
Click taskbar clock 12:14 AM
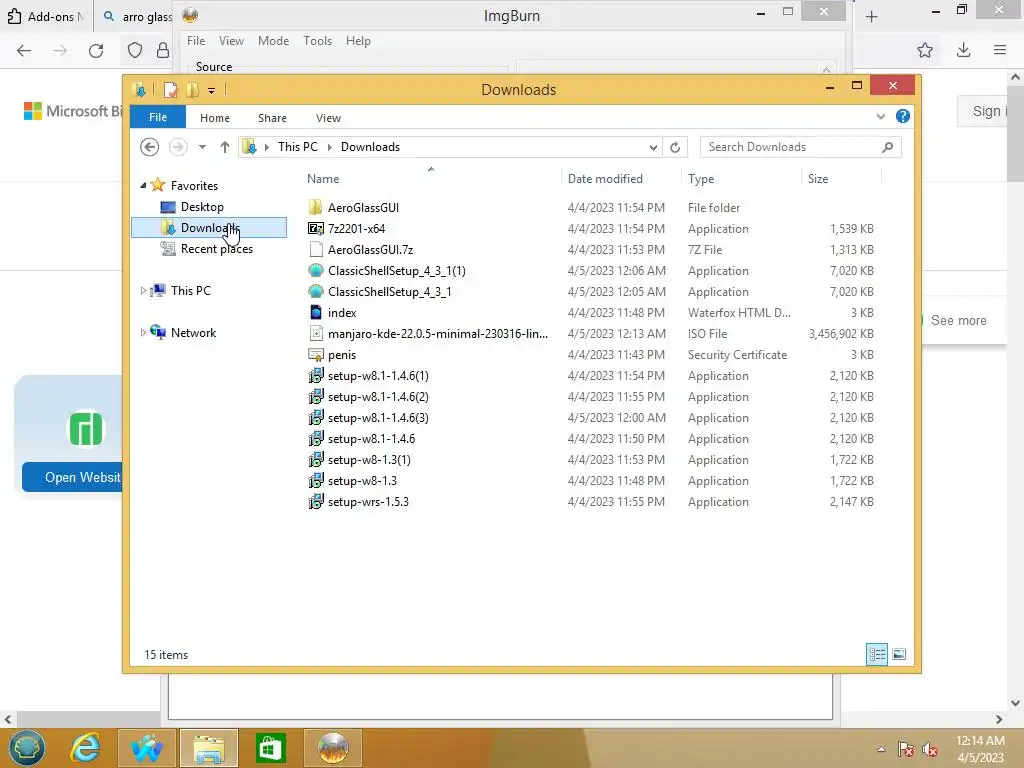click(980, 741)
